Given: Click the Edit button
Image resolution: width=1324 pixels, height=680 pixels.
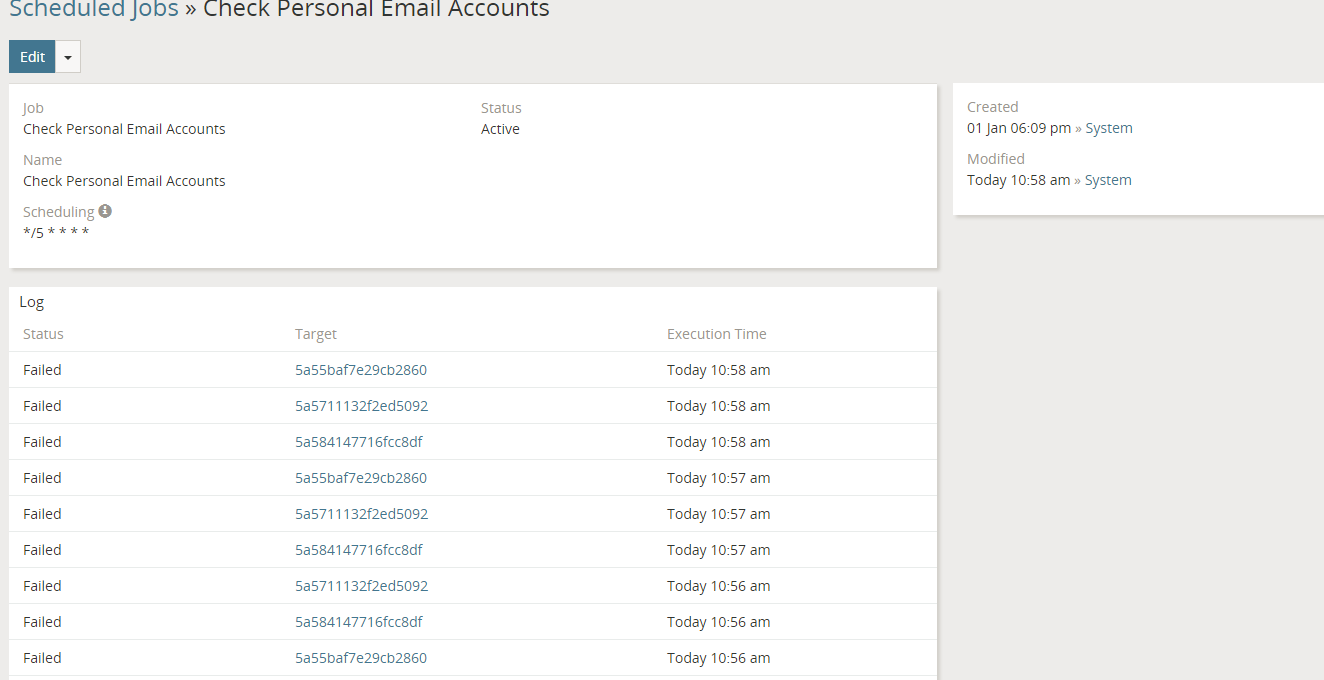Looking at the screenshot, I should [x=32, y=57].
